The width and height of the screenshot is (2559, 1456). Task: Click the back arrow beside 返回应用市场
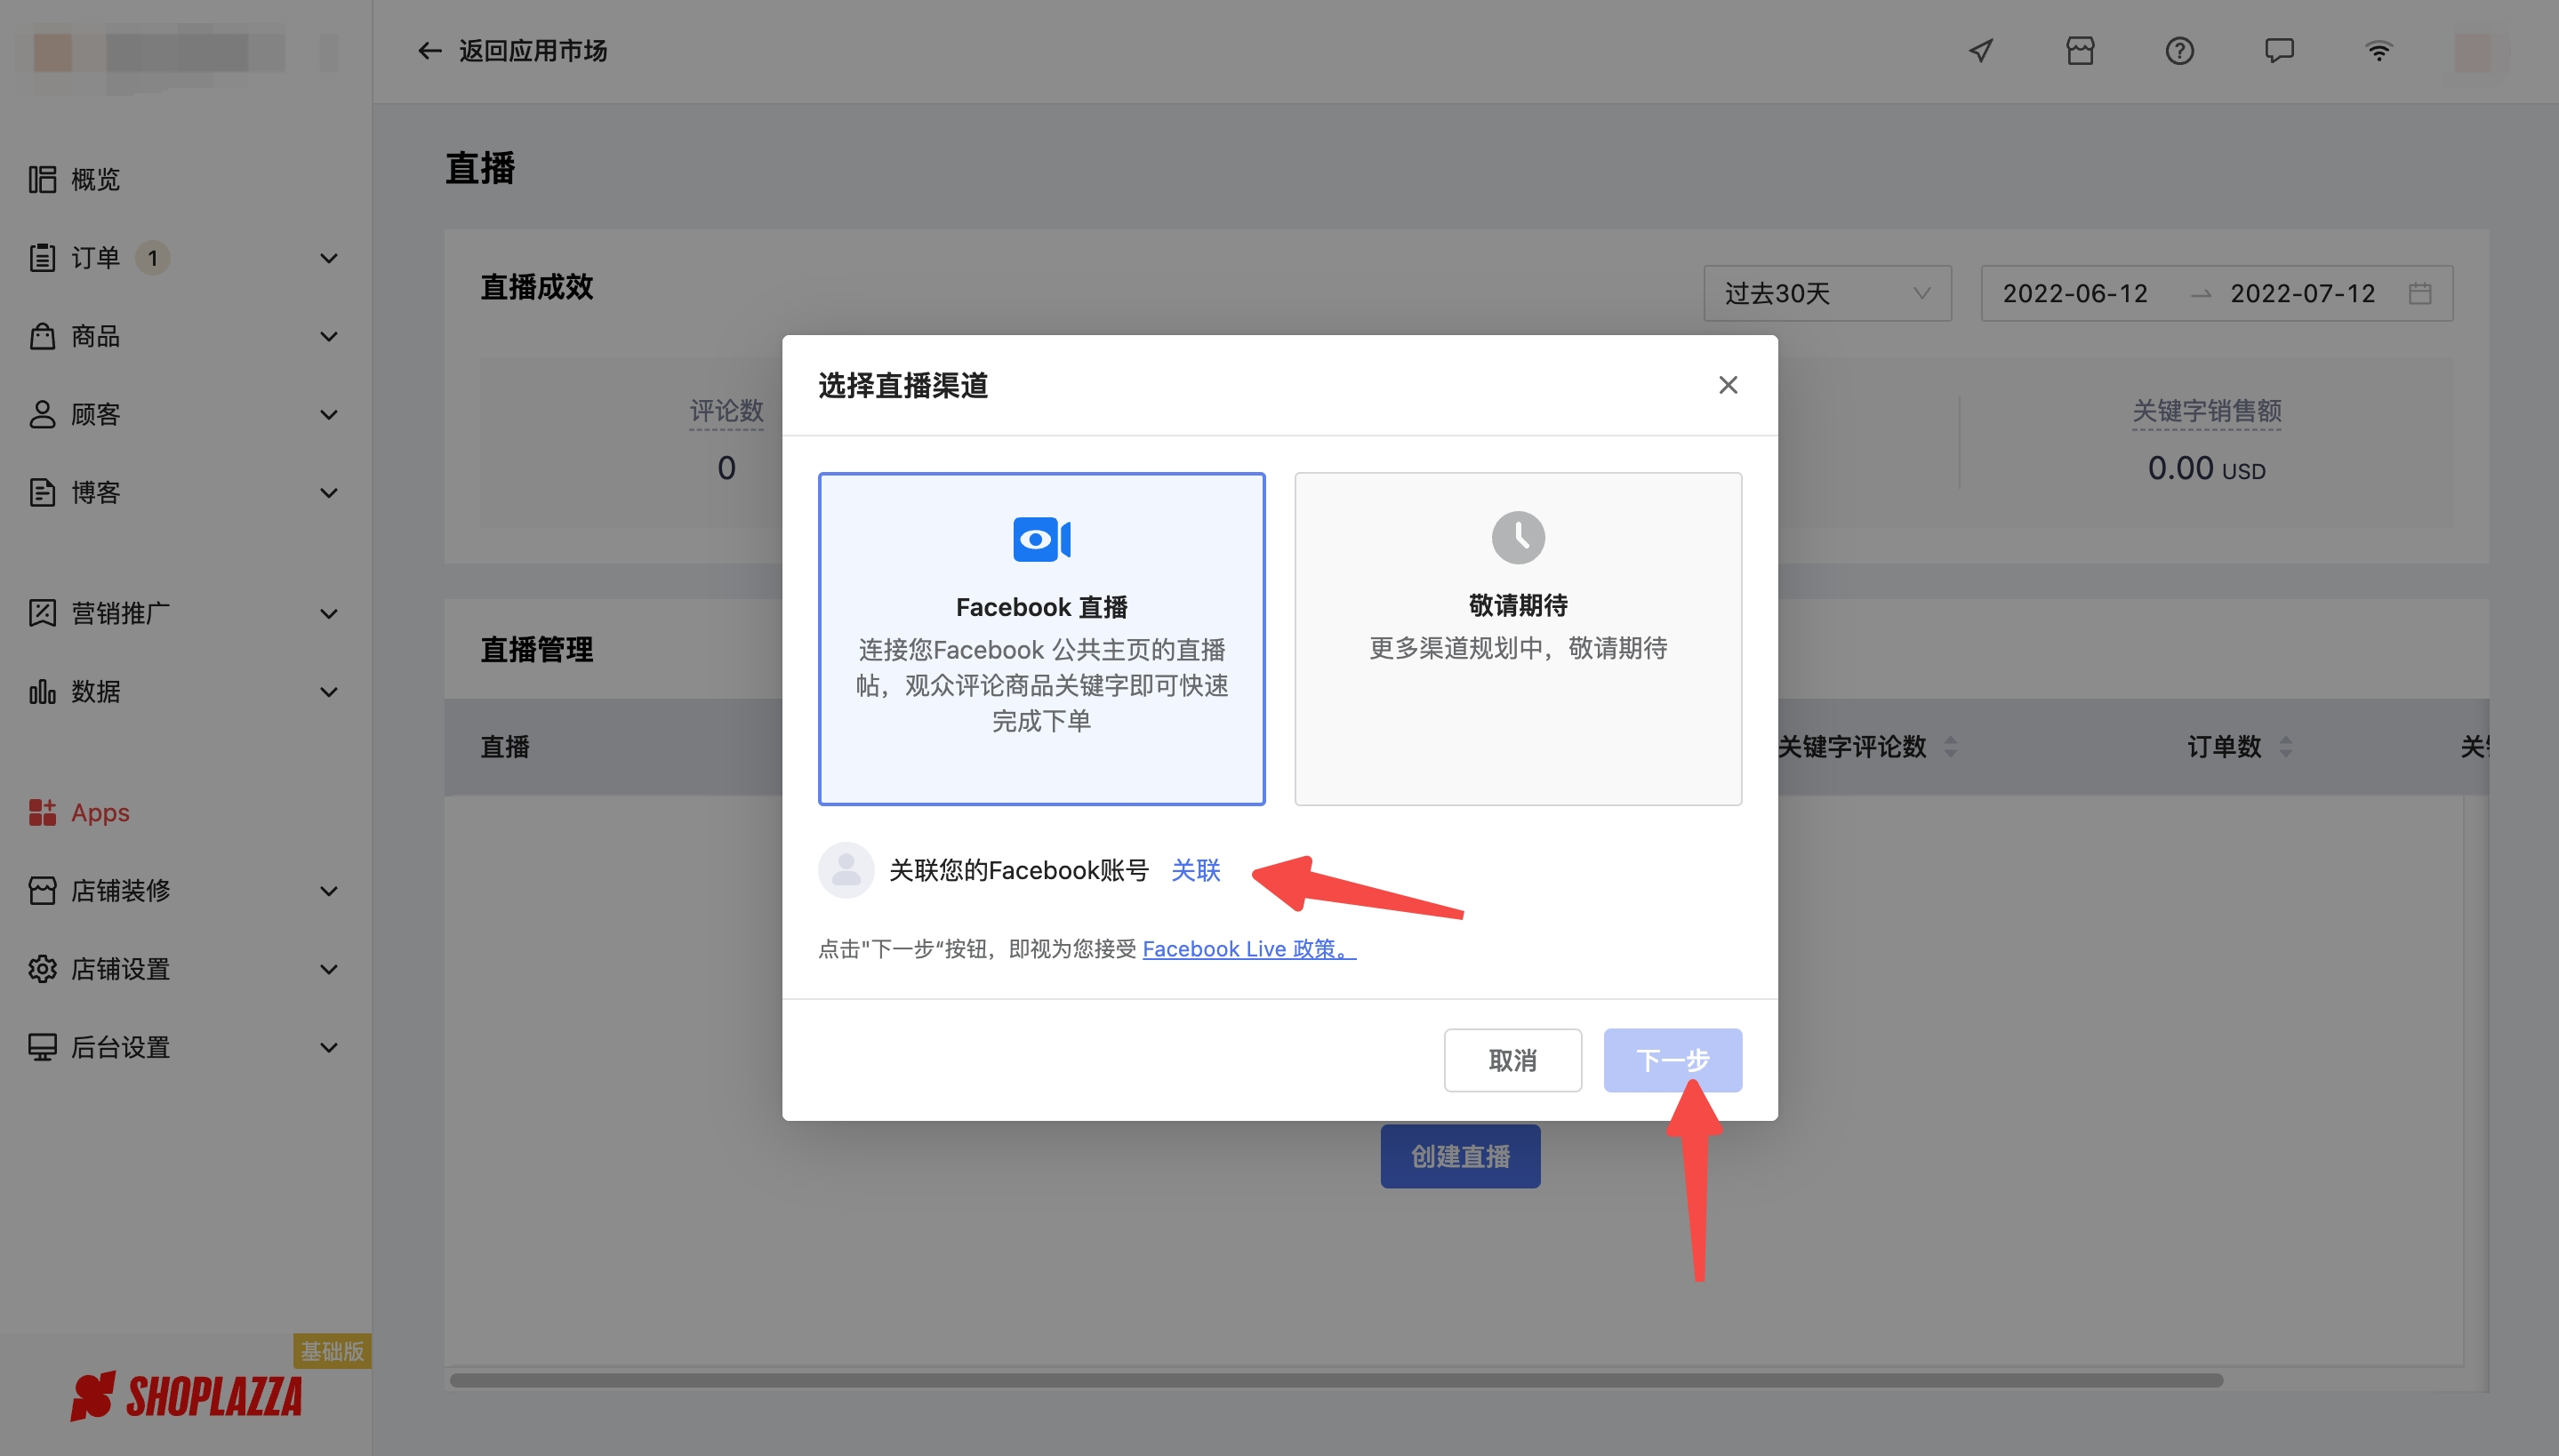coord(429,51)
